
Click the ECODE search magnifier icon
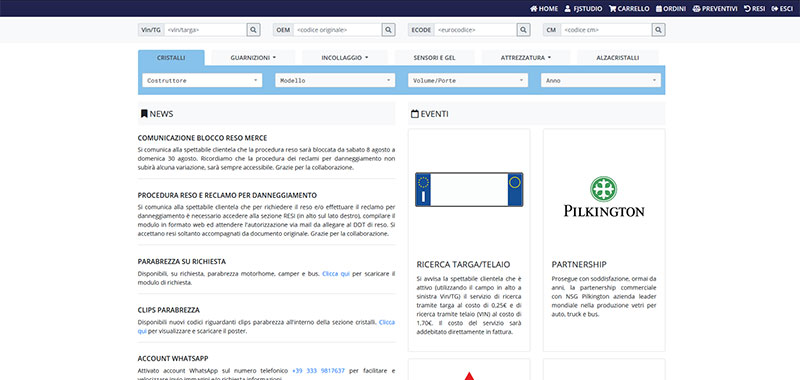click(523, 30)
